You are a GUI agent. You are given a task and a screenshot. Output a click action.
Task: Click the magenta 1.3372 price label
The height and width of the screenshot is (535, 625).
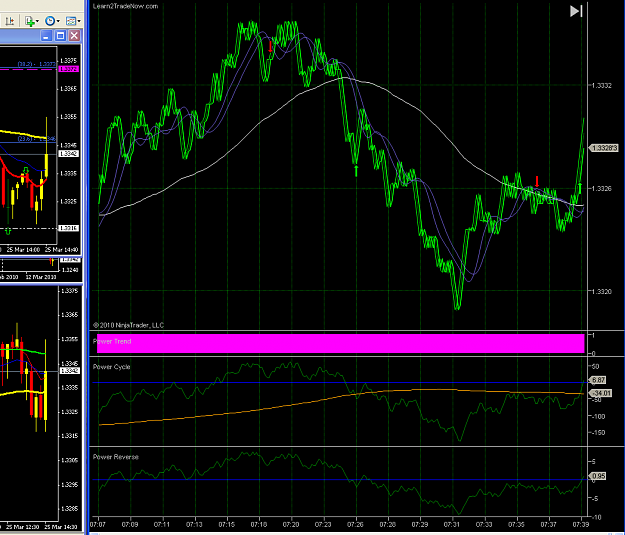tap(68, 69)
